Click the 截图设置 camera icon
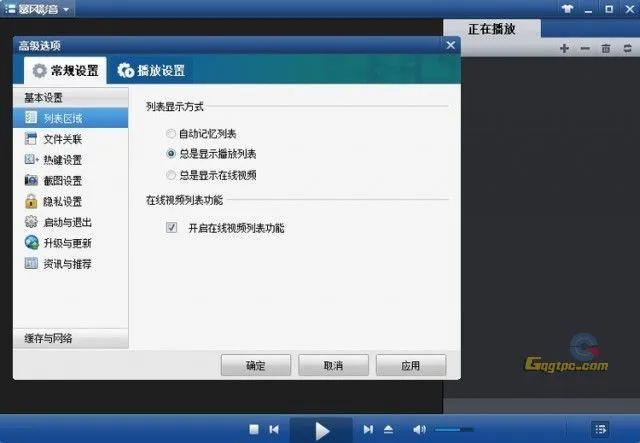Screen dimensions: 640x443 tap(31, 180)
